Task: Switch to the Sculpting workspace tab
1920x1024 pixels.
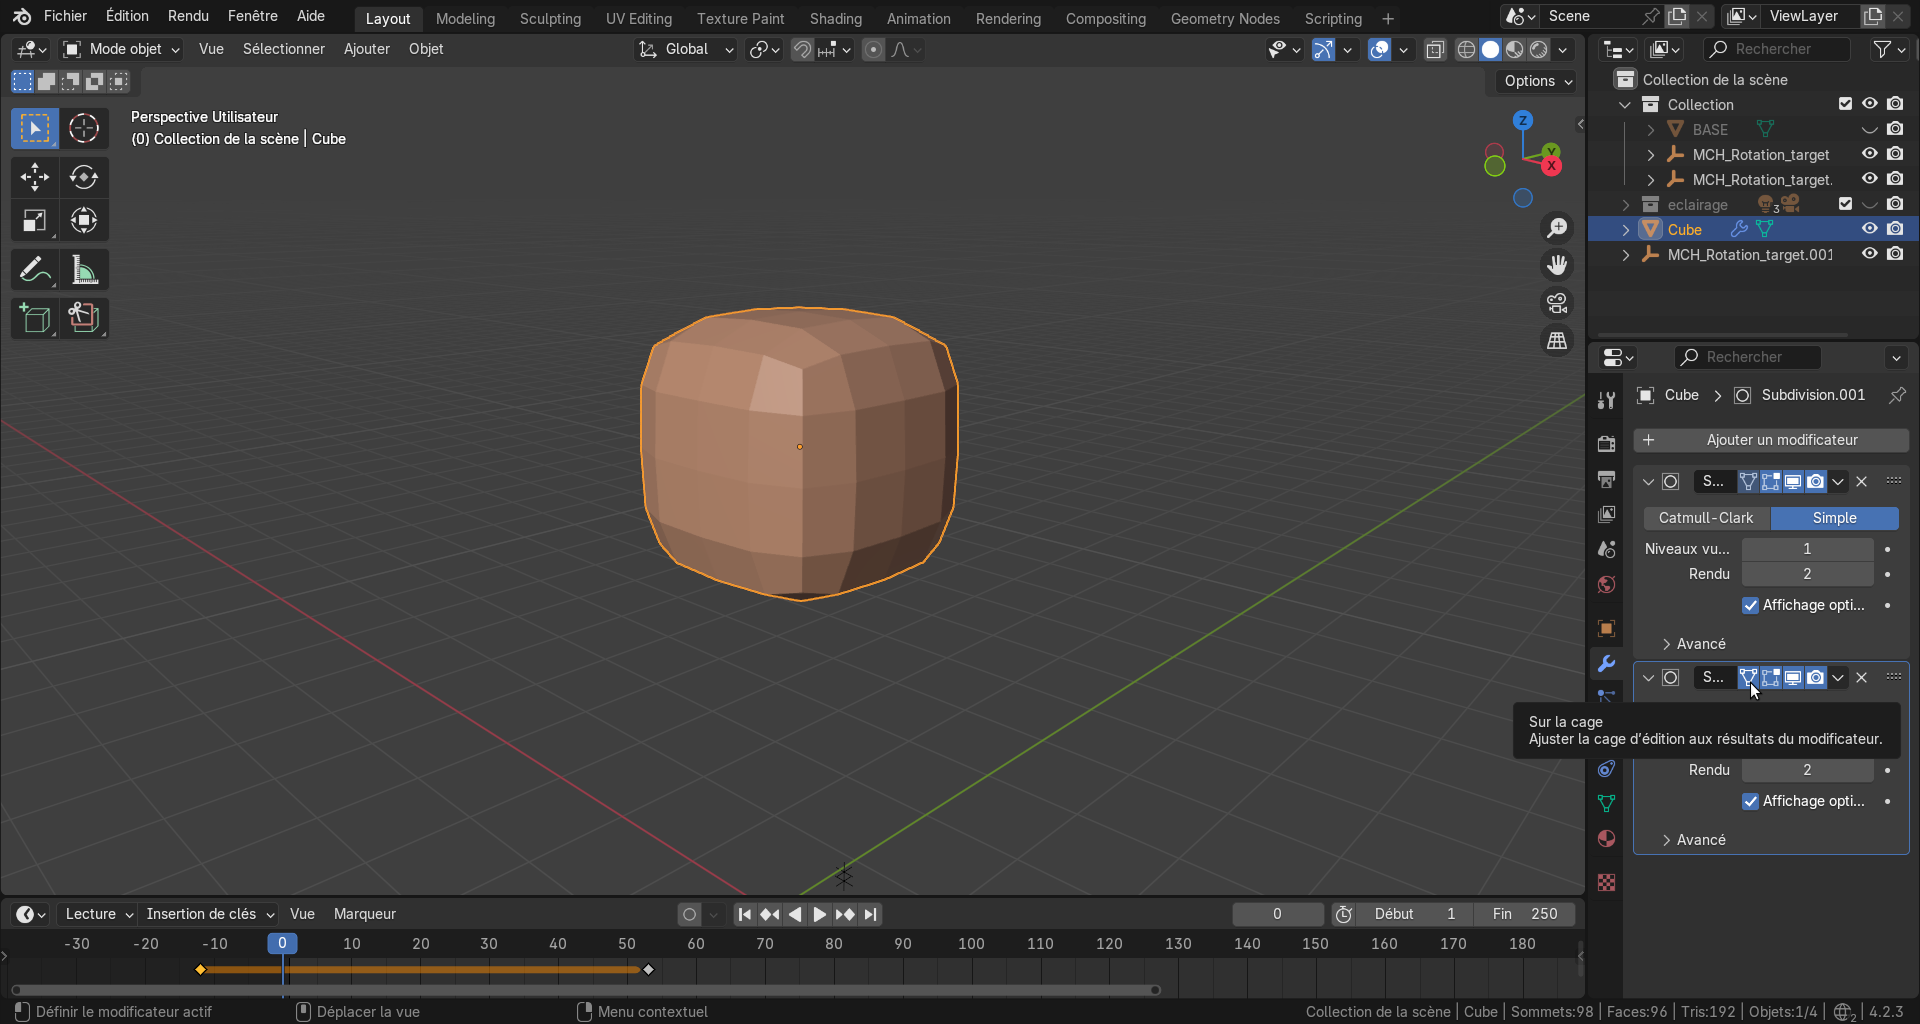Action: [550, 18]
